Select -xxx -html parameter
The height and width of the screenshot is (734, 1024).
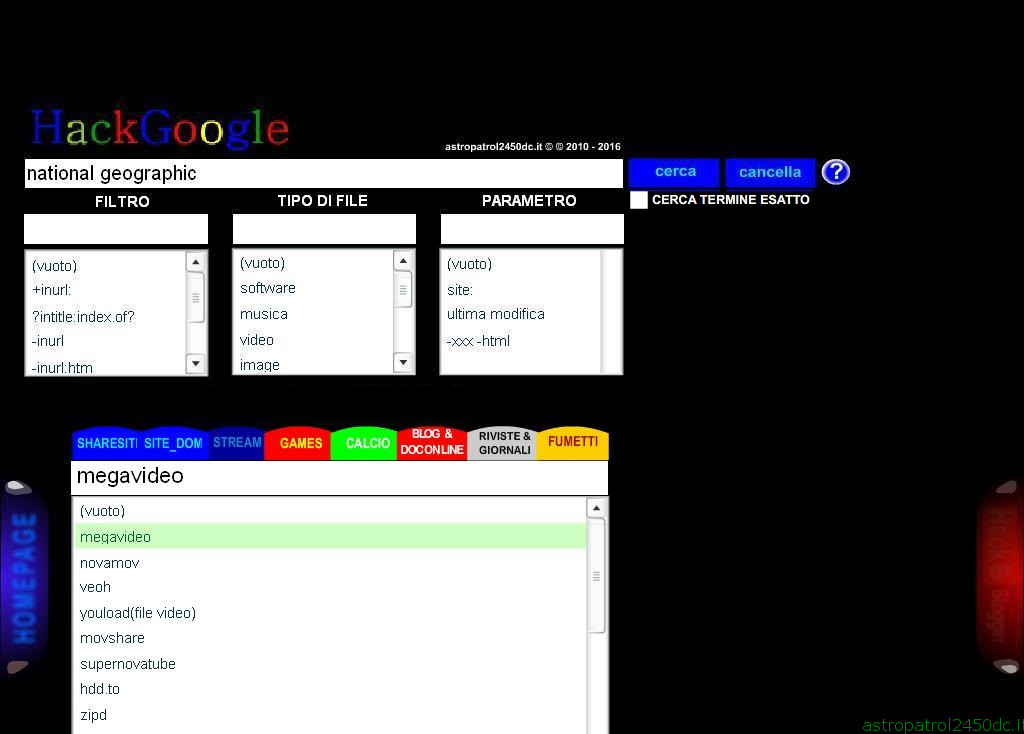coord(521,341)
